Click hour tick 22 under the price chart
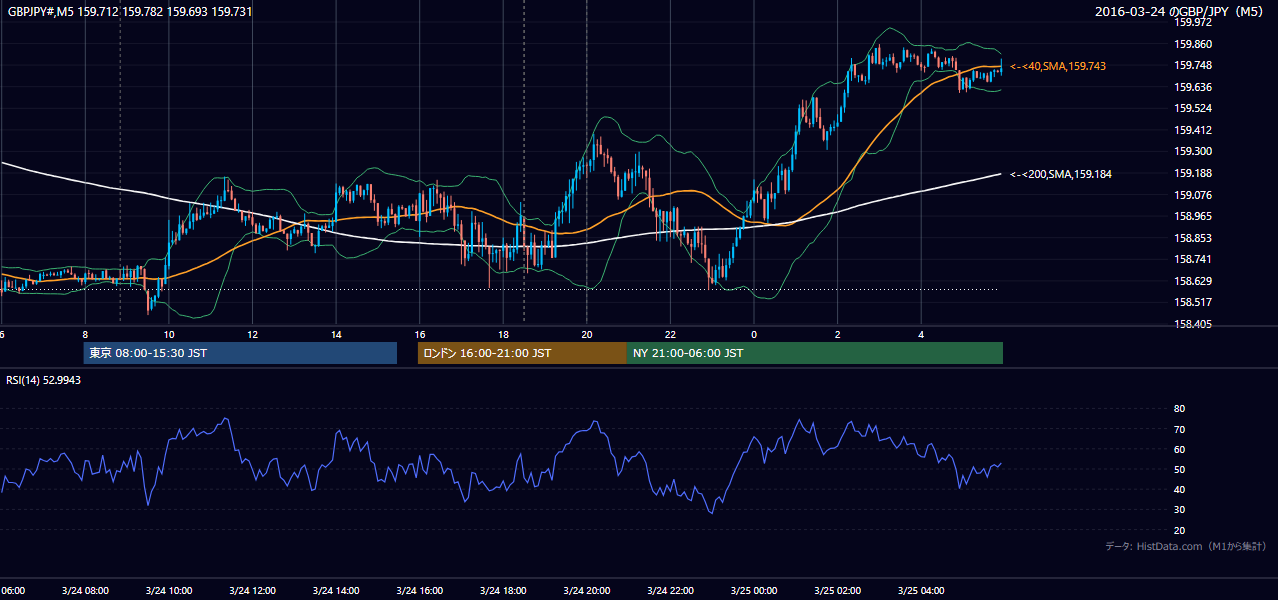Viewport: 1278px width, 600px height. click(x=670, y=335)
